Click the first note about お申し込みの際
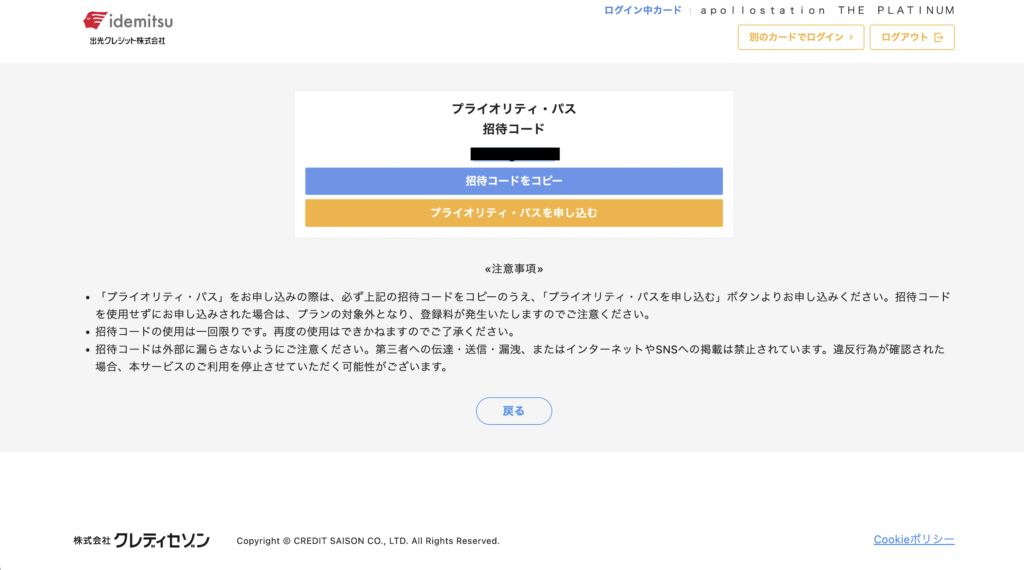Image resolution: width=1024 pixels, height=570 pixels. (522, 306)
